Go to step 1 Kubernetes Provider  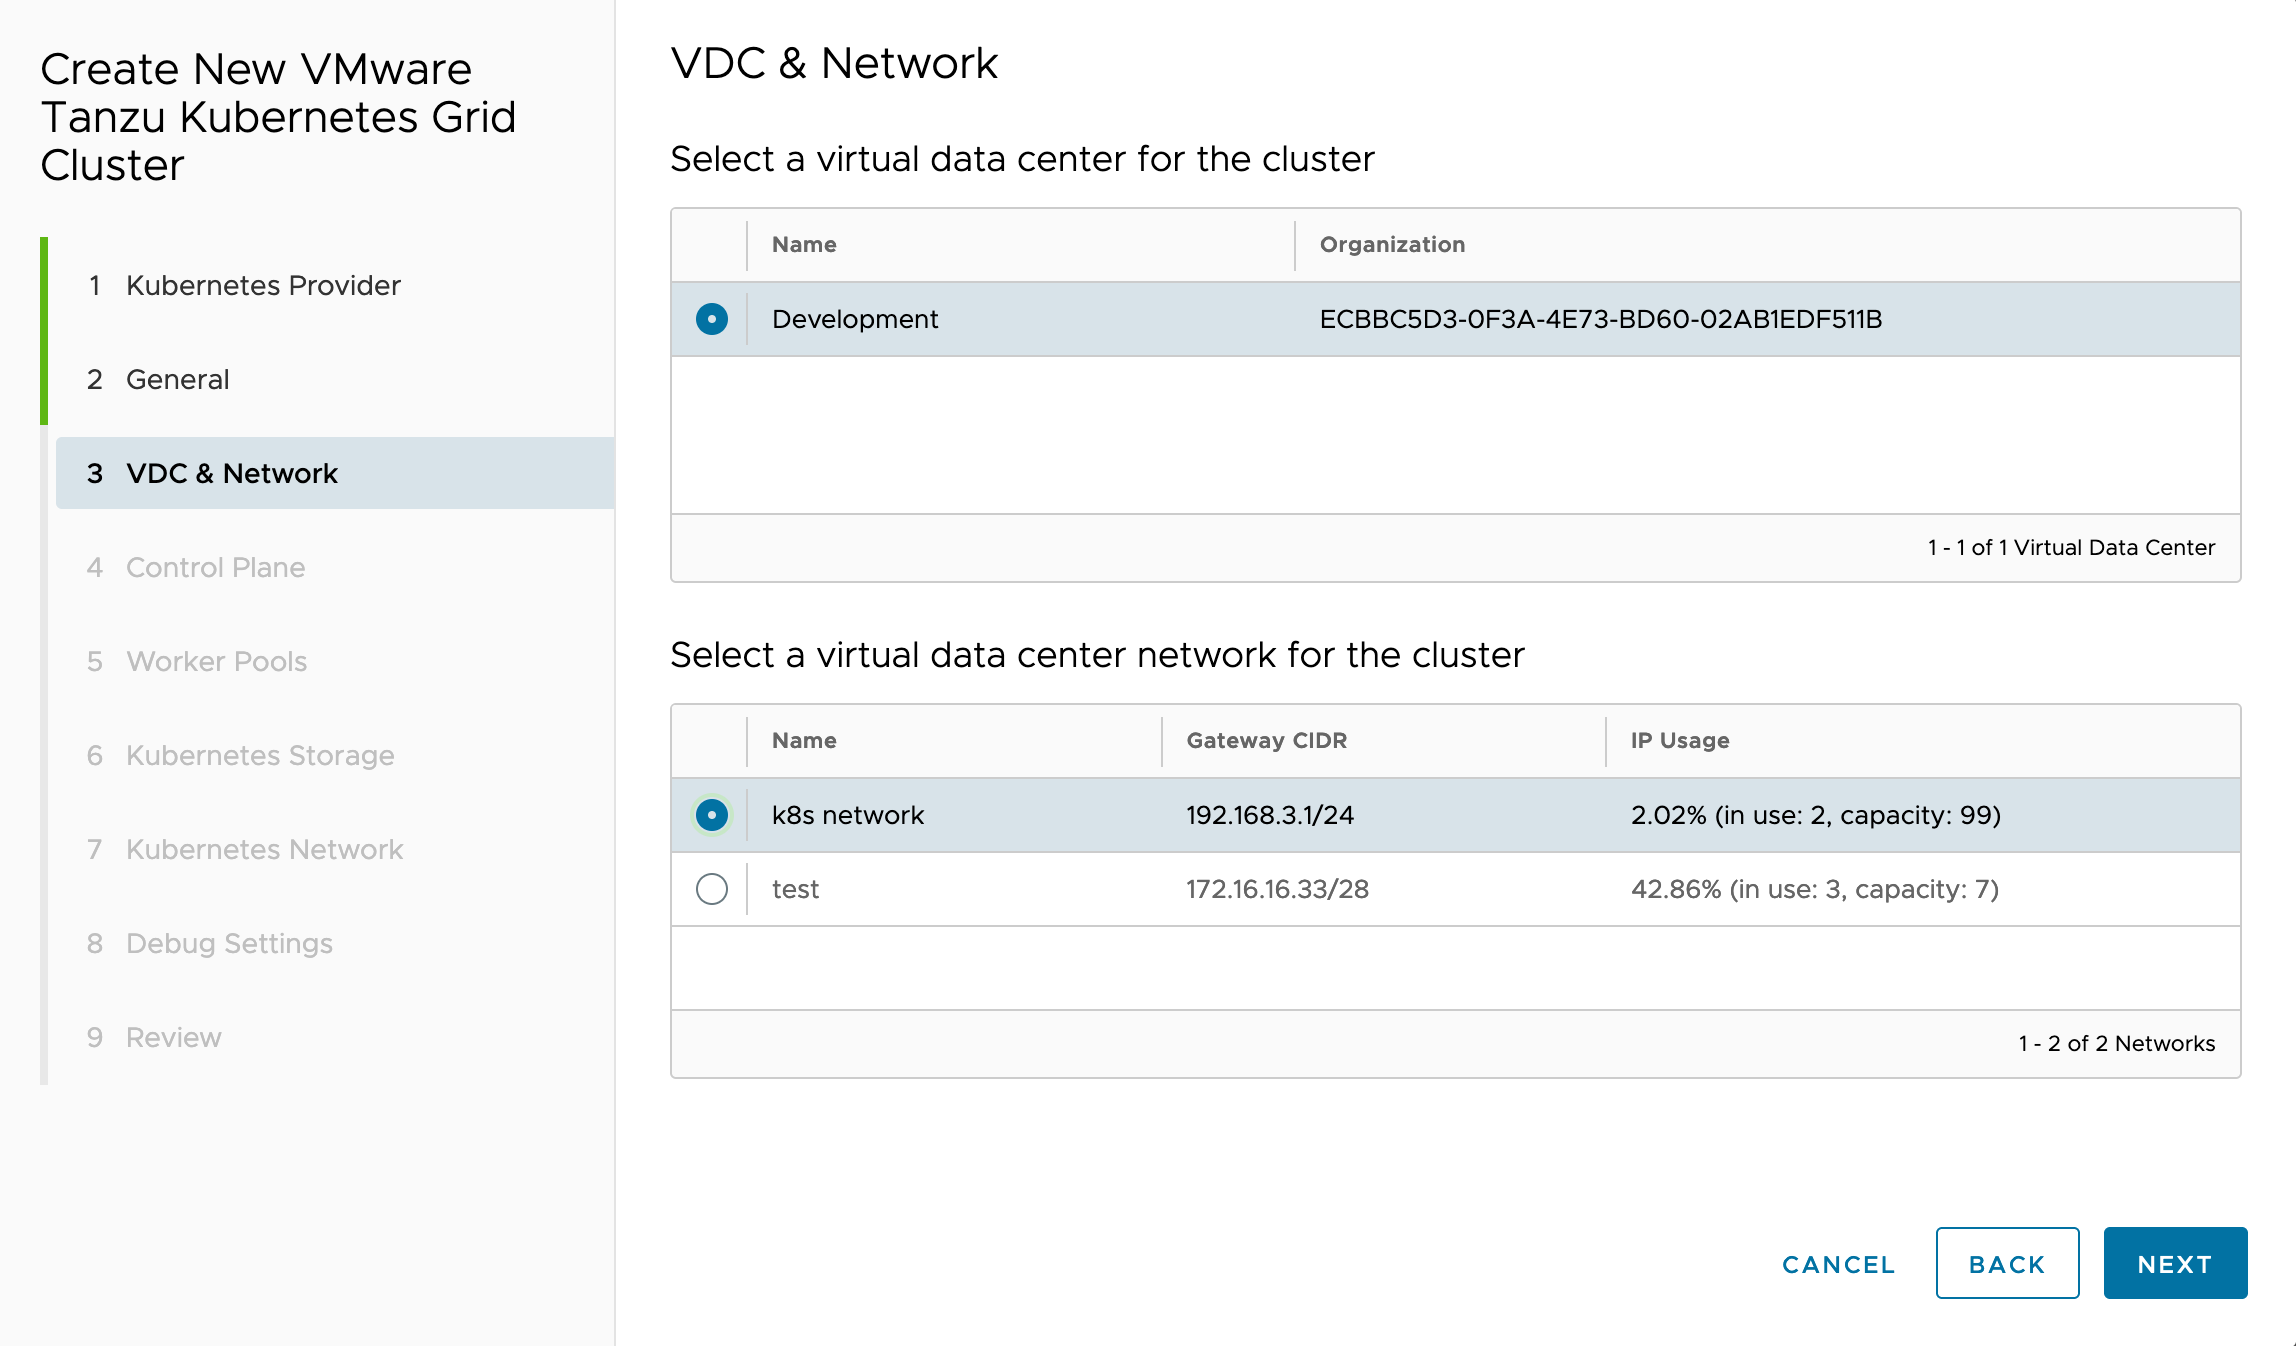pyautogui.click(x=335, y=285)
